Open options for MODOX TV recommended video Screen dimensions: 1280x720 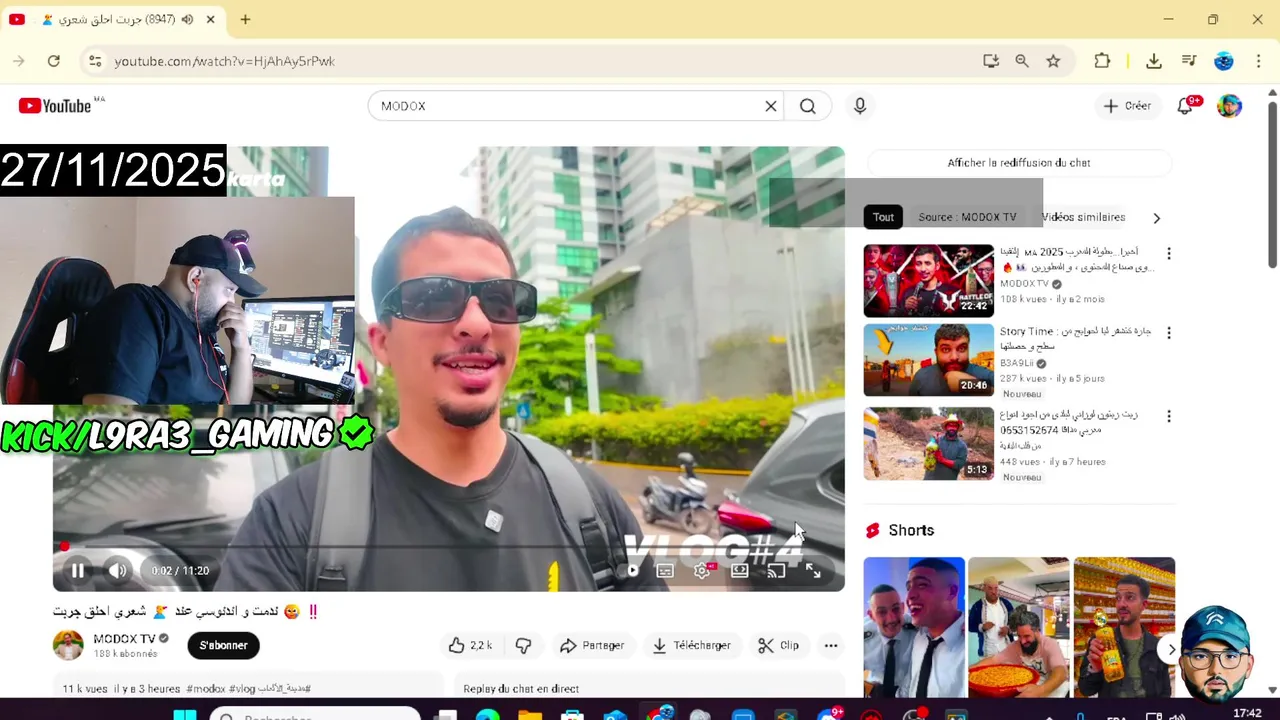tap(1168, 254)
